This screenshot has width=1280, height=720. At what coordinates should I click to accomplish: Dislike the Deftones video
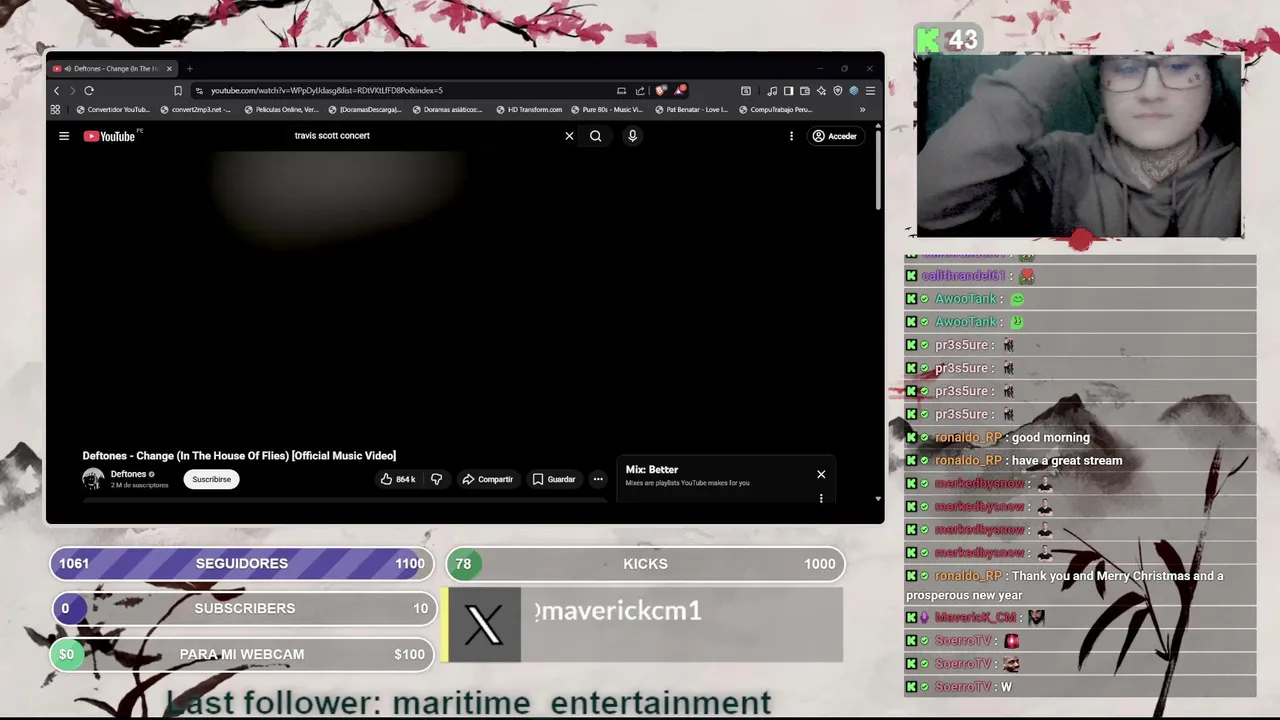click(x=436, y=479)
